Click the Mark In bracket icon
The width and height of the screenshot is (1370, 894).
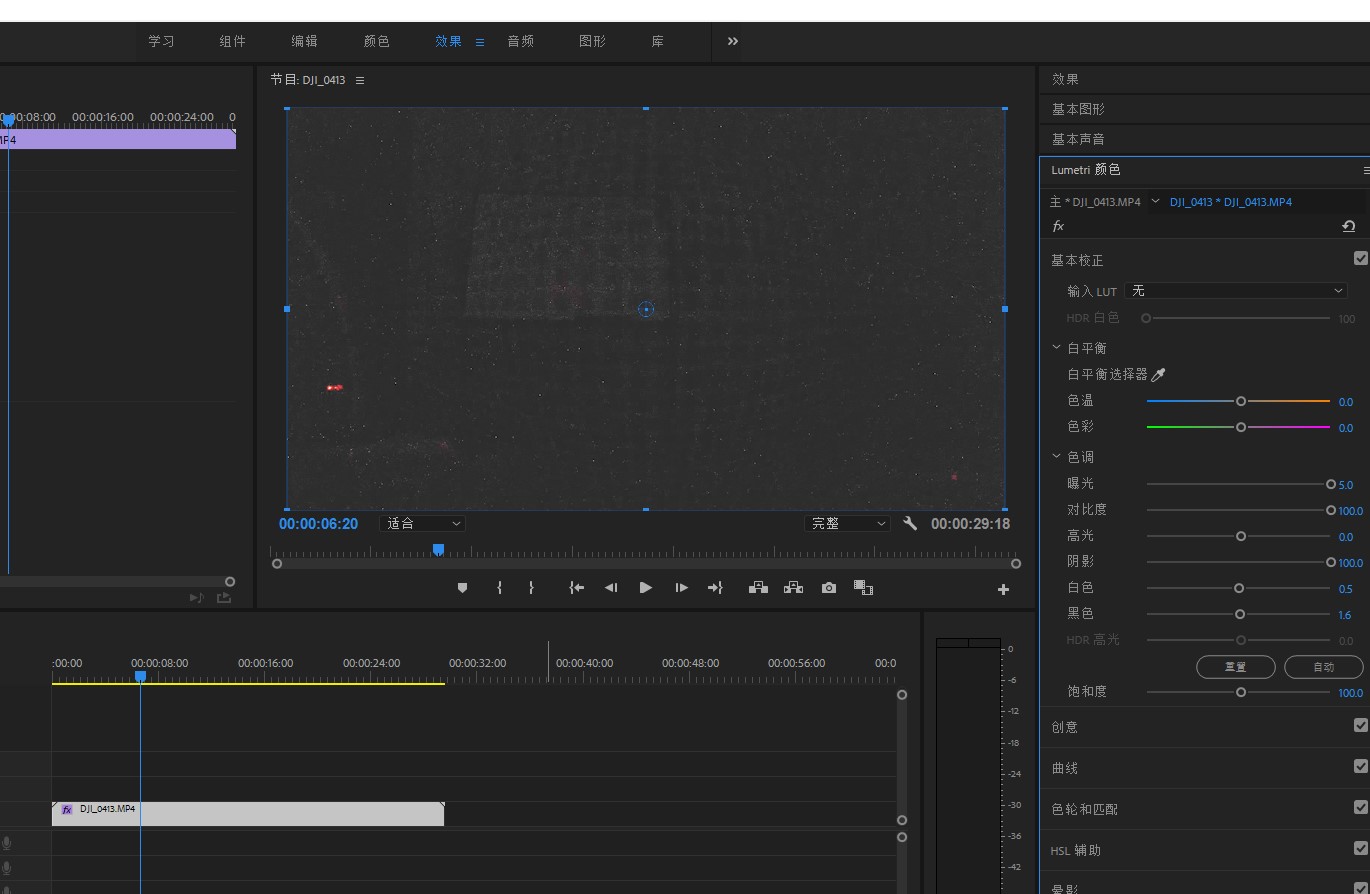tap(499, 588)
